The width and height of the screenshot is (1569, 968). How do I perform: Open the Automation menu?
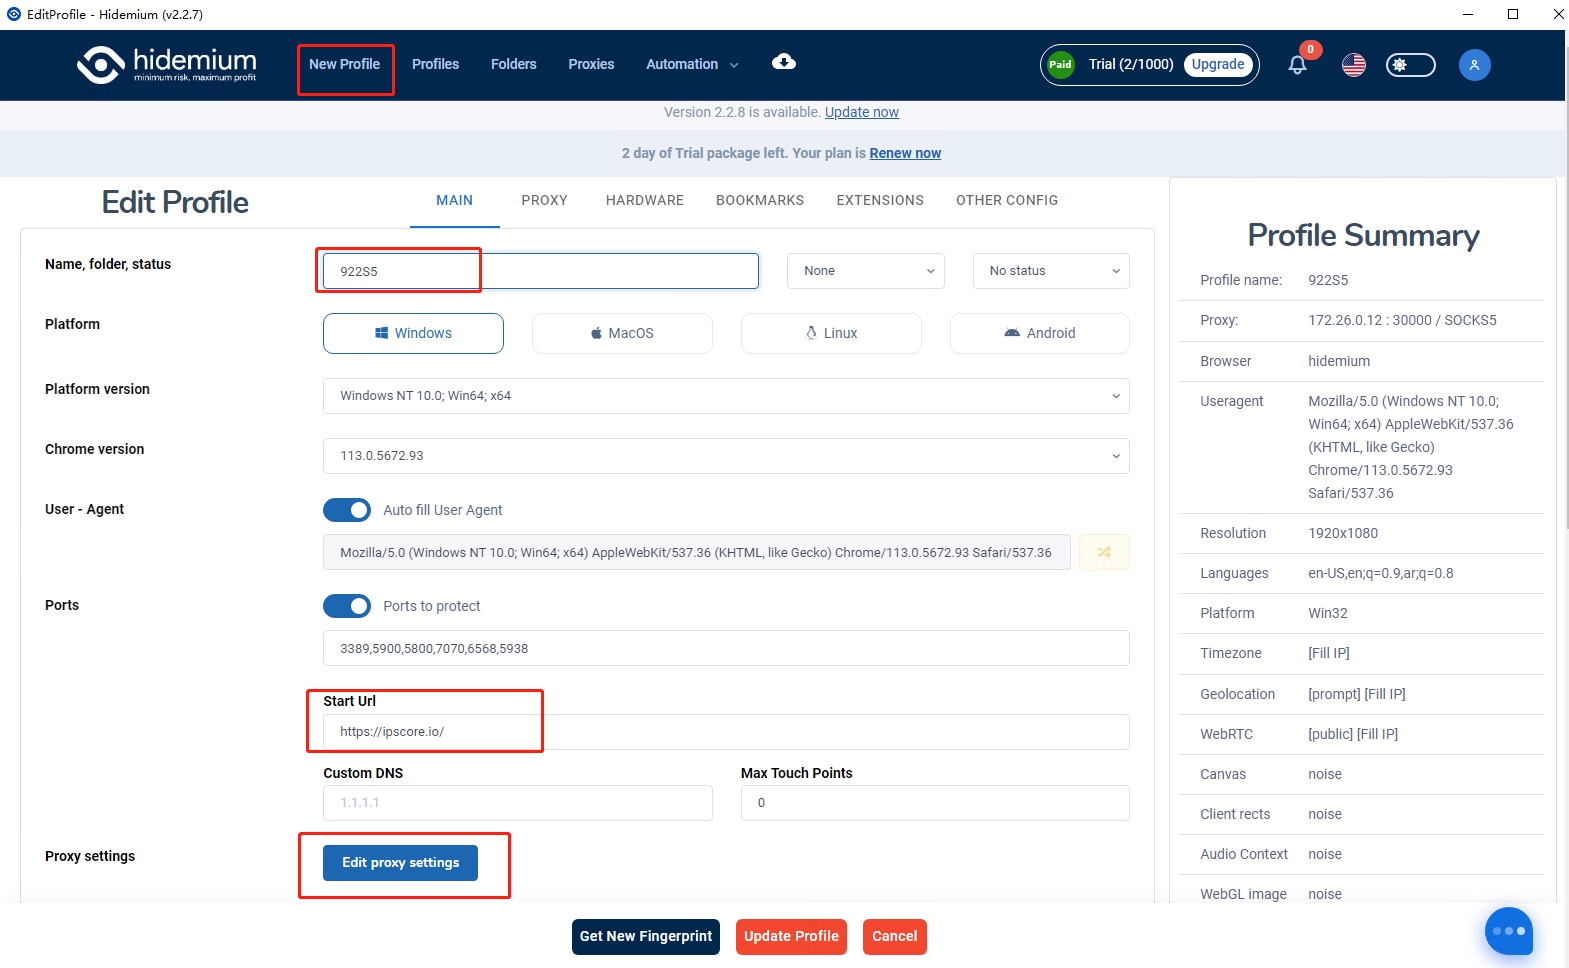pyautogui.click(x=692, y=64)
